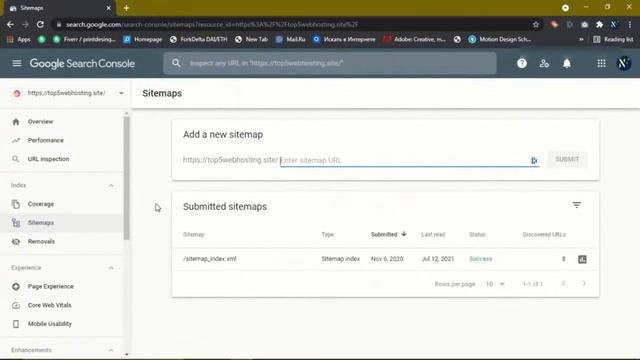
Task: Collapse the Enhancements section
Action: pyautogui.click(x=111, y=350)
